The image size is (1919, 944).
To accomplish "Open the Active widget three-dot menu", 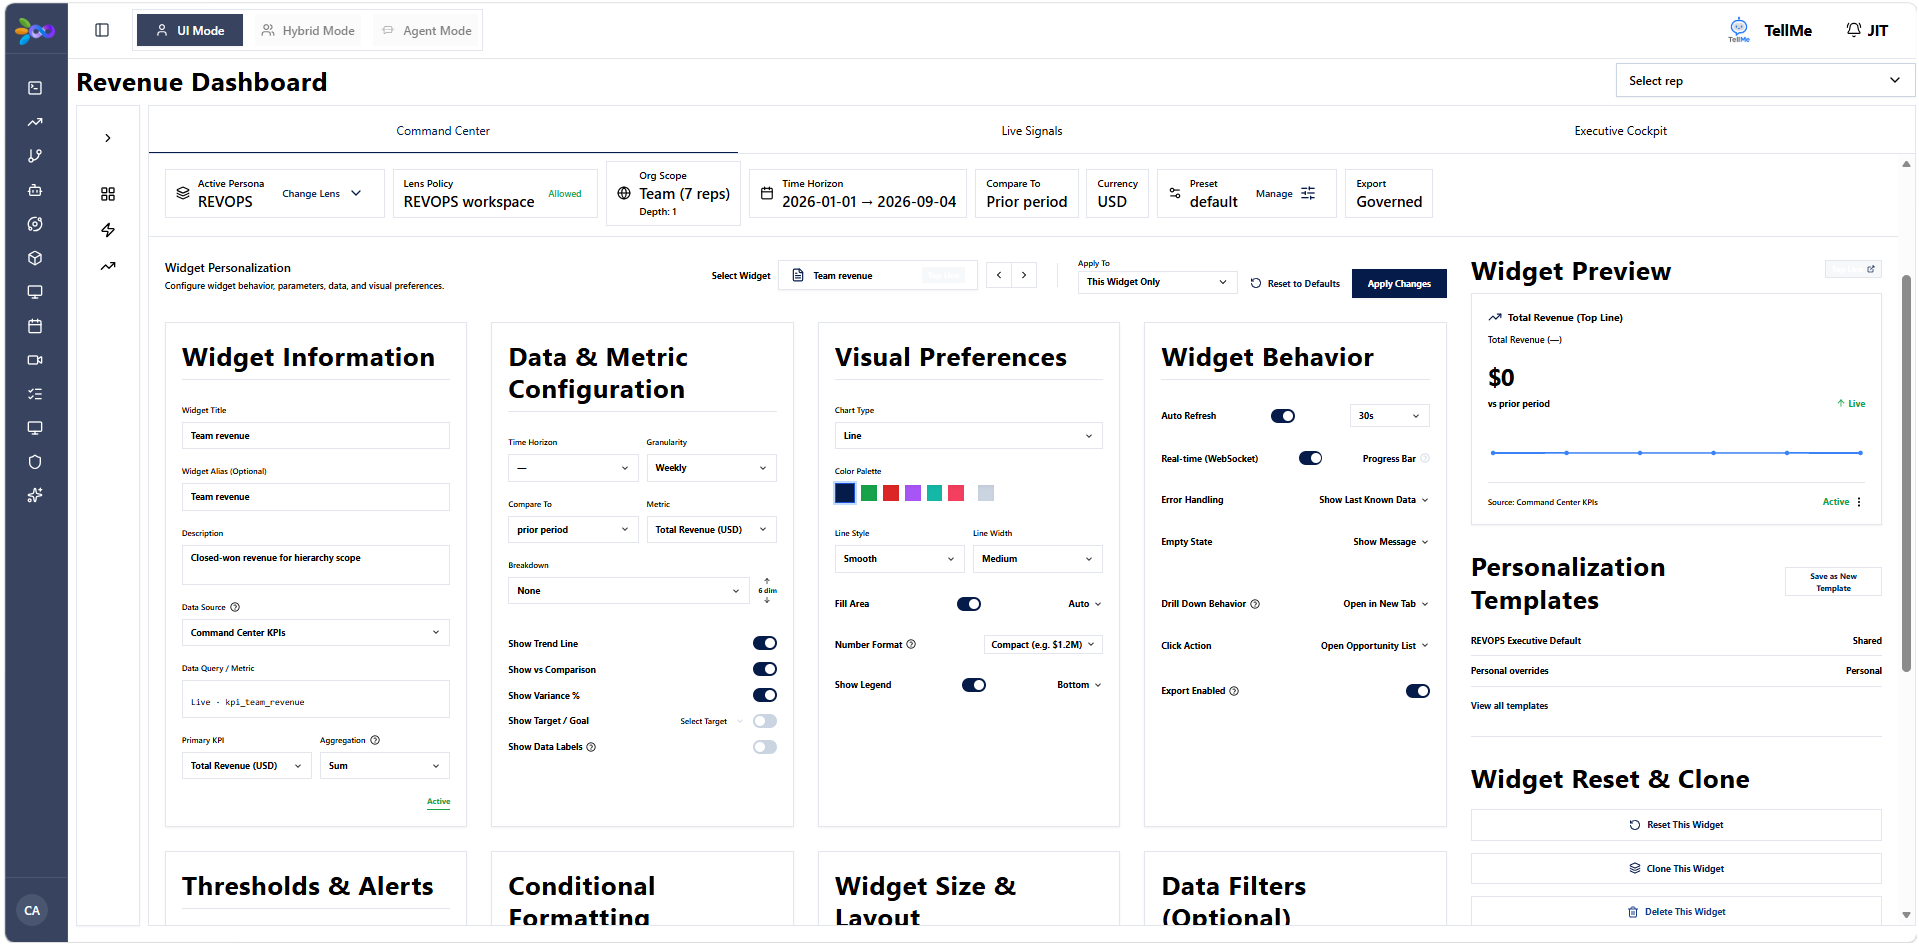I will [x=1859, y=502].
